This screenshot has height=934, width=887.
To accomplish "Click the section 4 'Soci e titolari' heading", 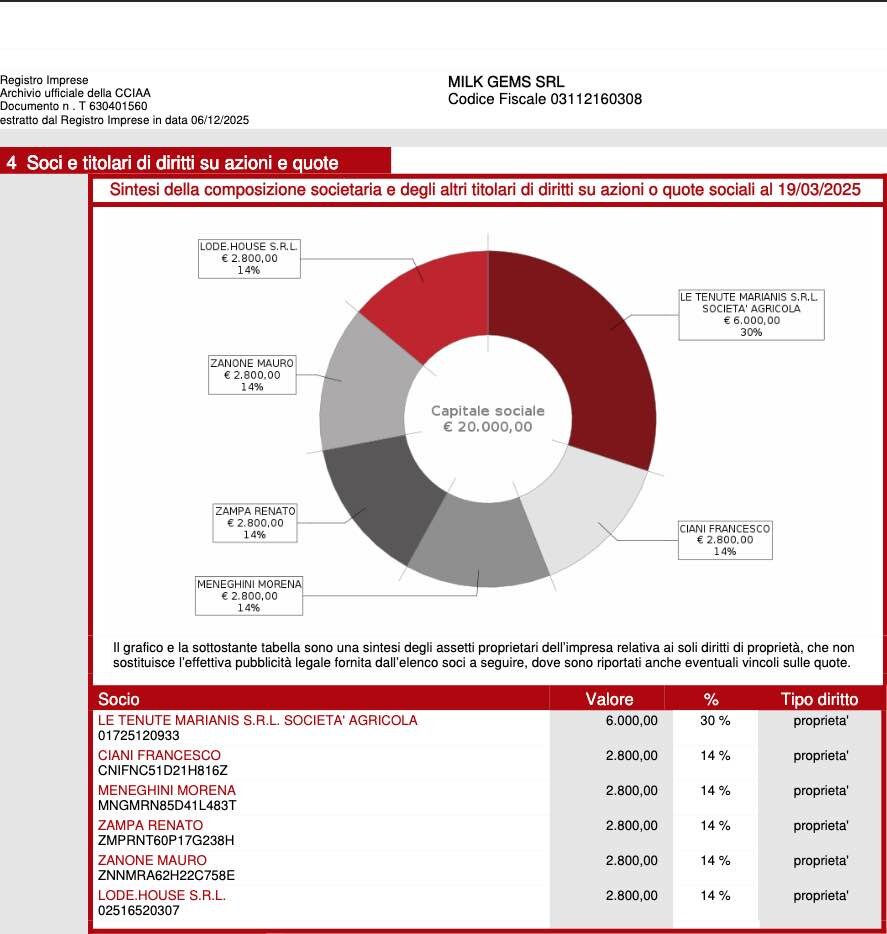I will [182, 162].
